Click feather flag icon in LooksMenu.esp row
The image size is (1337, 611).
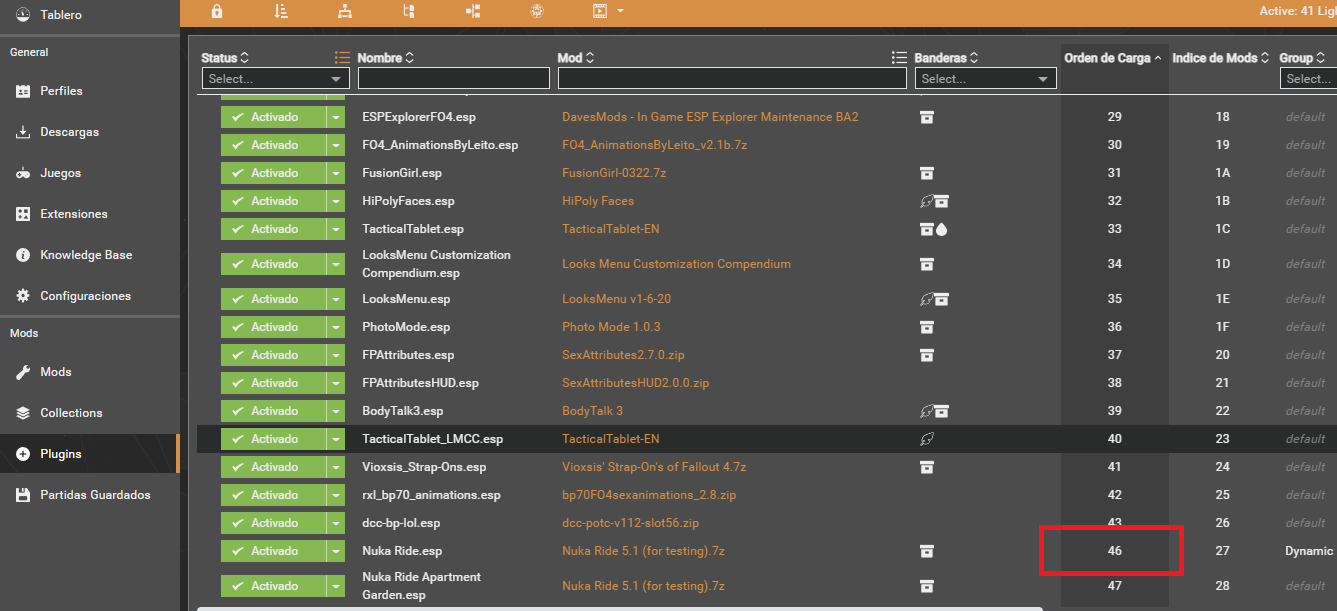coord(927,299)
